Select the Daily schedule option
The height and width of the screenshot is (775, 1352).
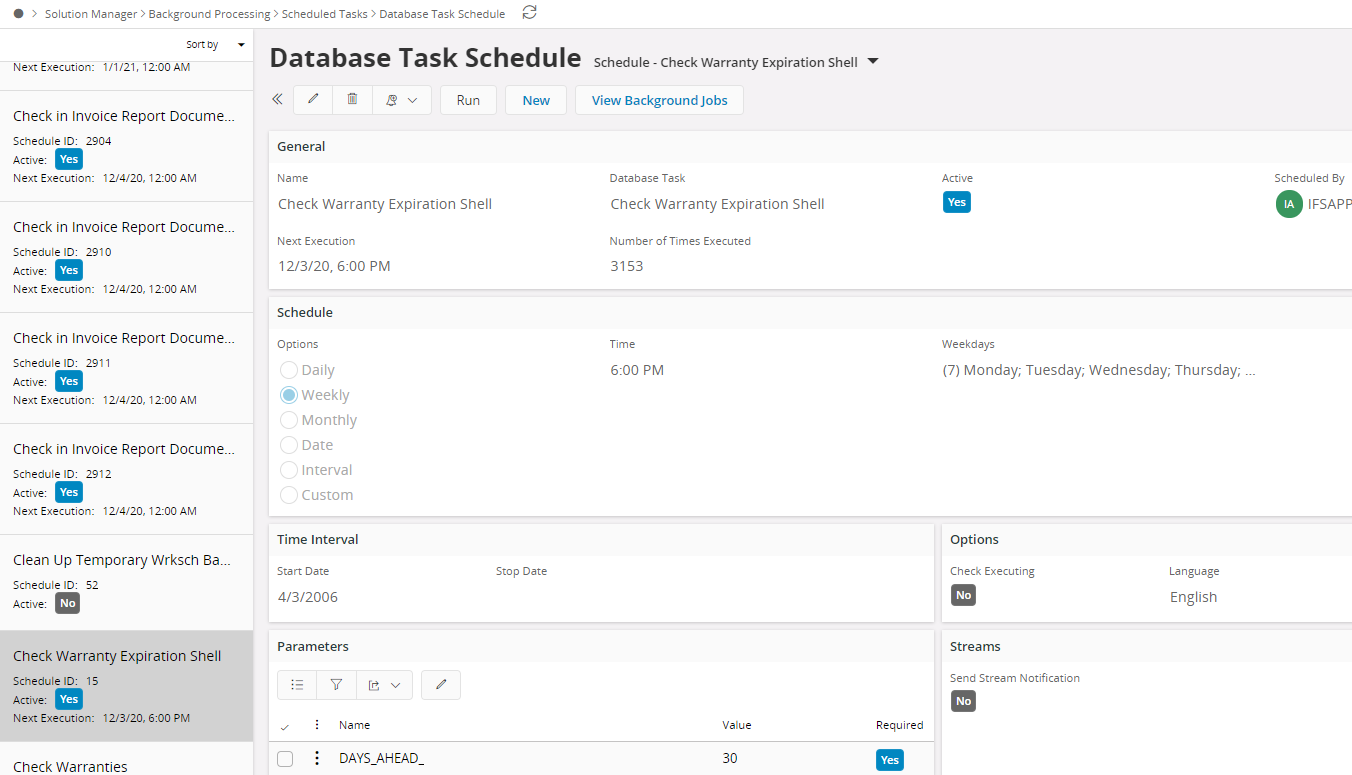[x=289, y=370]
